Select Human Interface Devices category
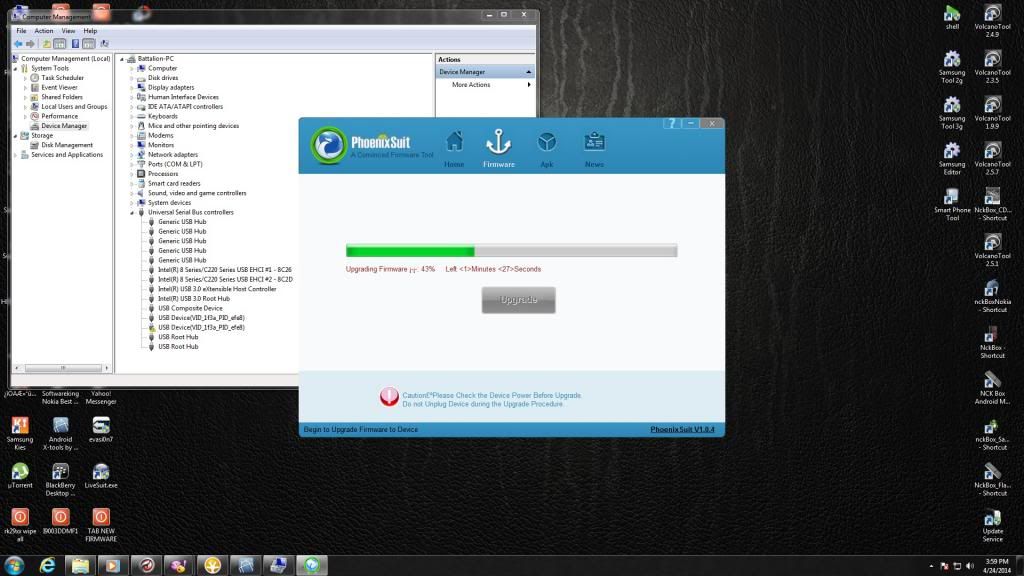This screenshot has height=576, width=1024. coord(183,97)
